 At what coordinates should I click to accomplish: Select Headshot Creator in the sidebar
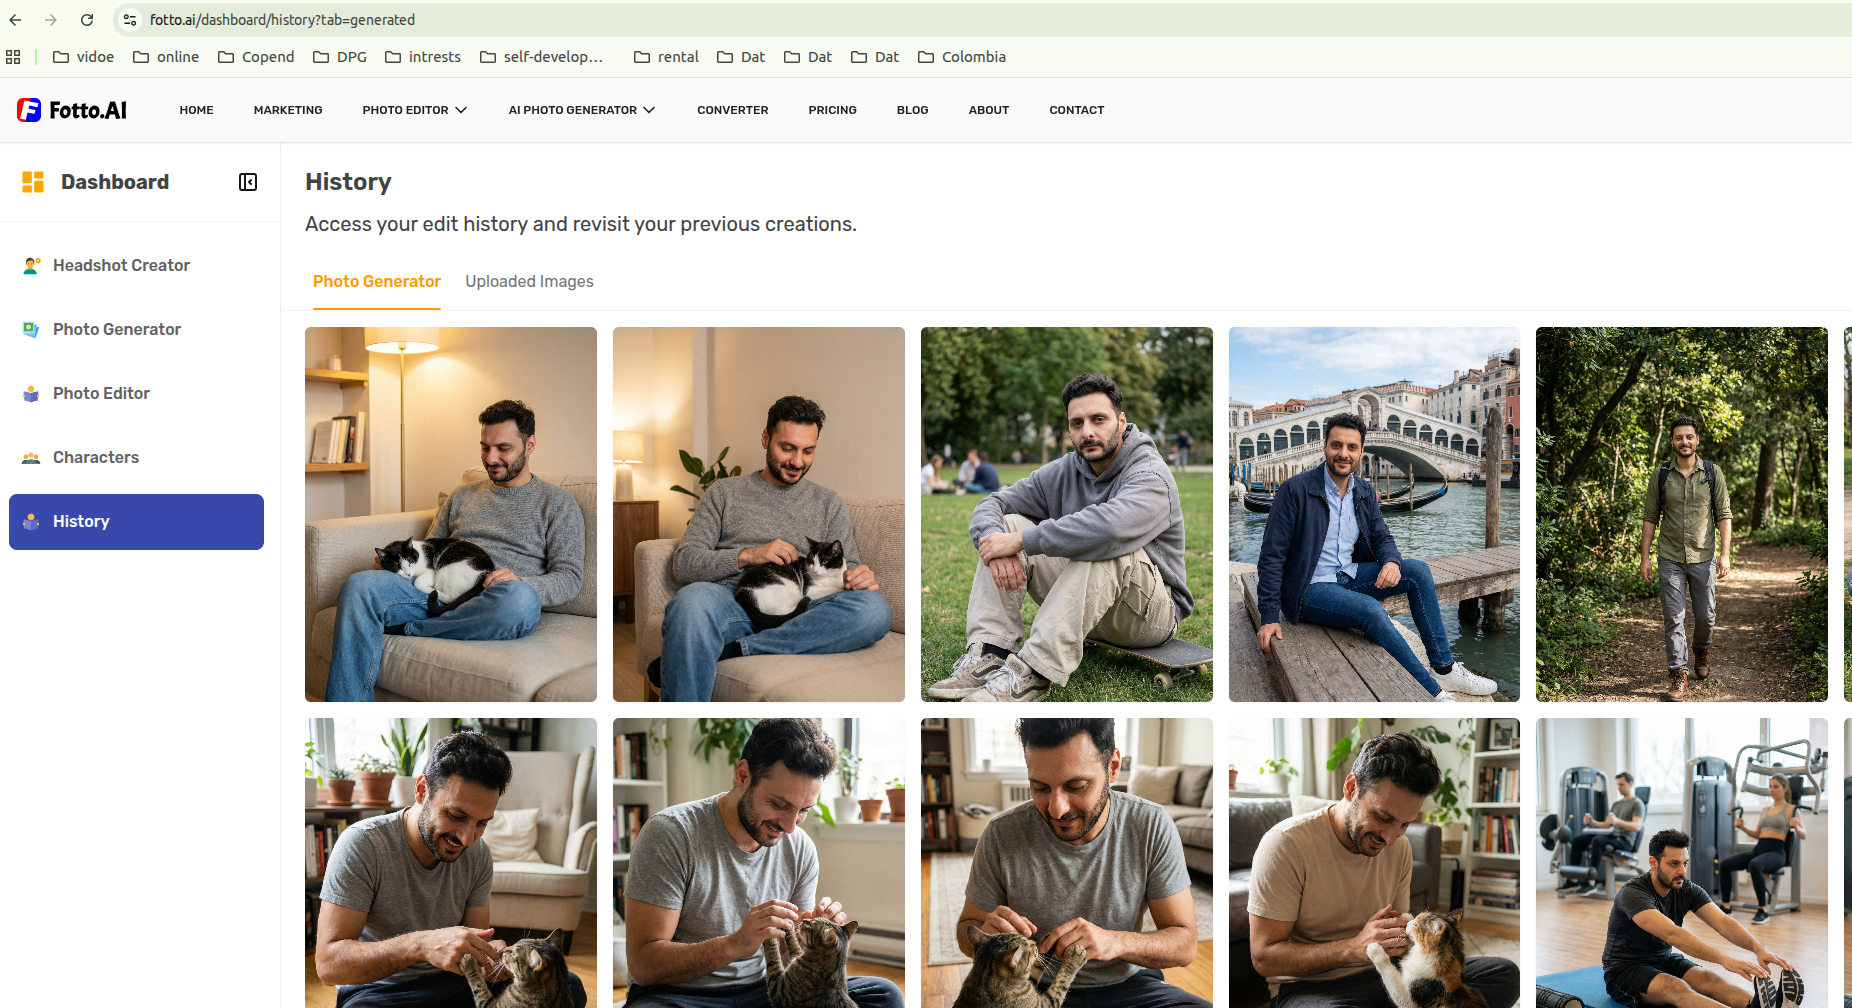click(x=120, y=265)
